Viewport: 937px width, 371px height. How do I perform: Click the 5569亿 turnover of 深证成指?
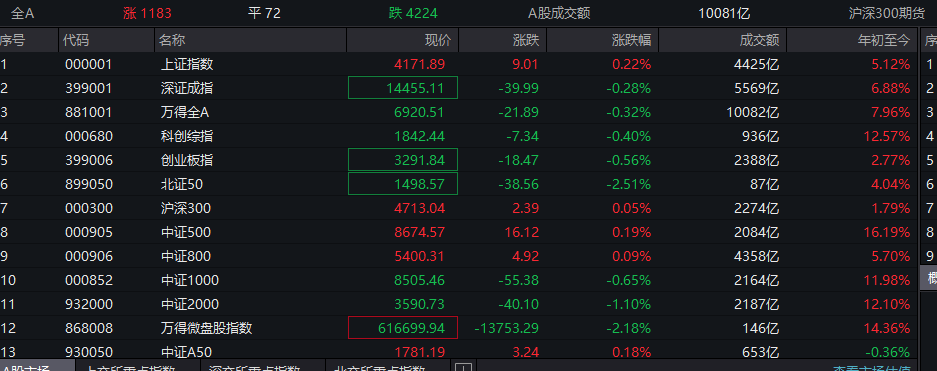pyautogui.click(x=757, y=88)
